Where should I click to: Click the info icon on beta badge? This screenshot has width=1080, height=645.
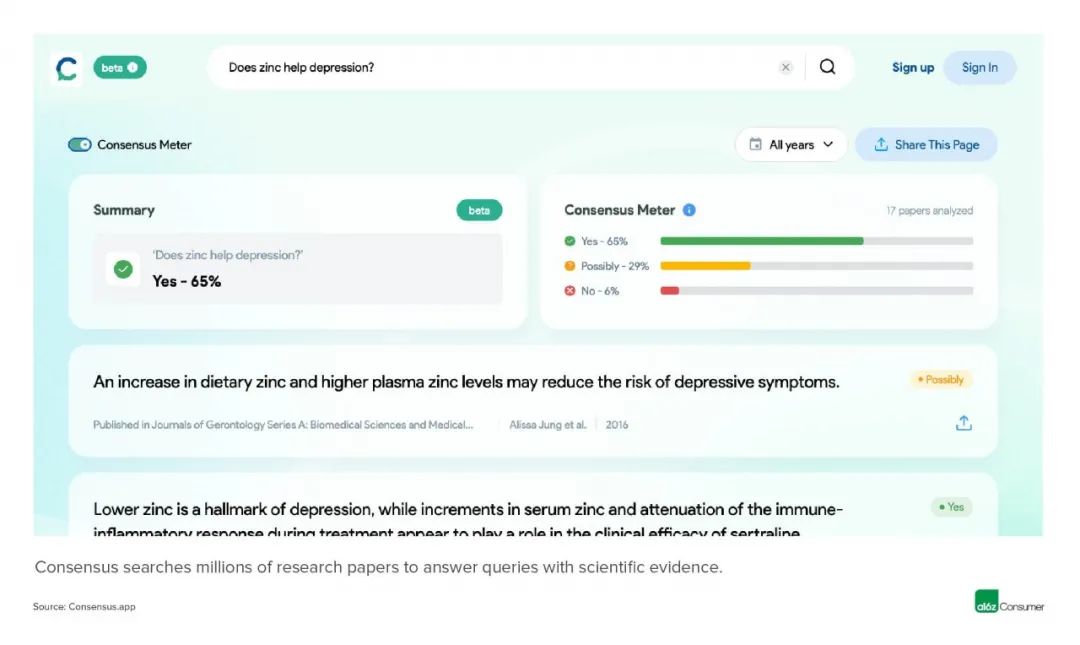[133, 68]
